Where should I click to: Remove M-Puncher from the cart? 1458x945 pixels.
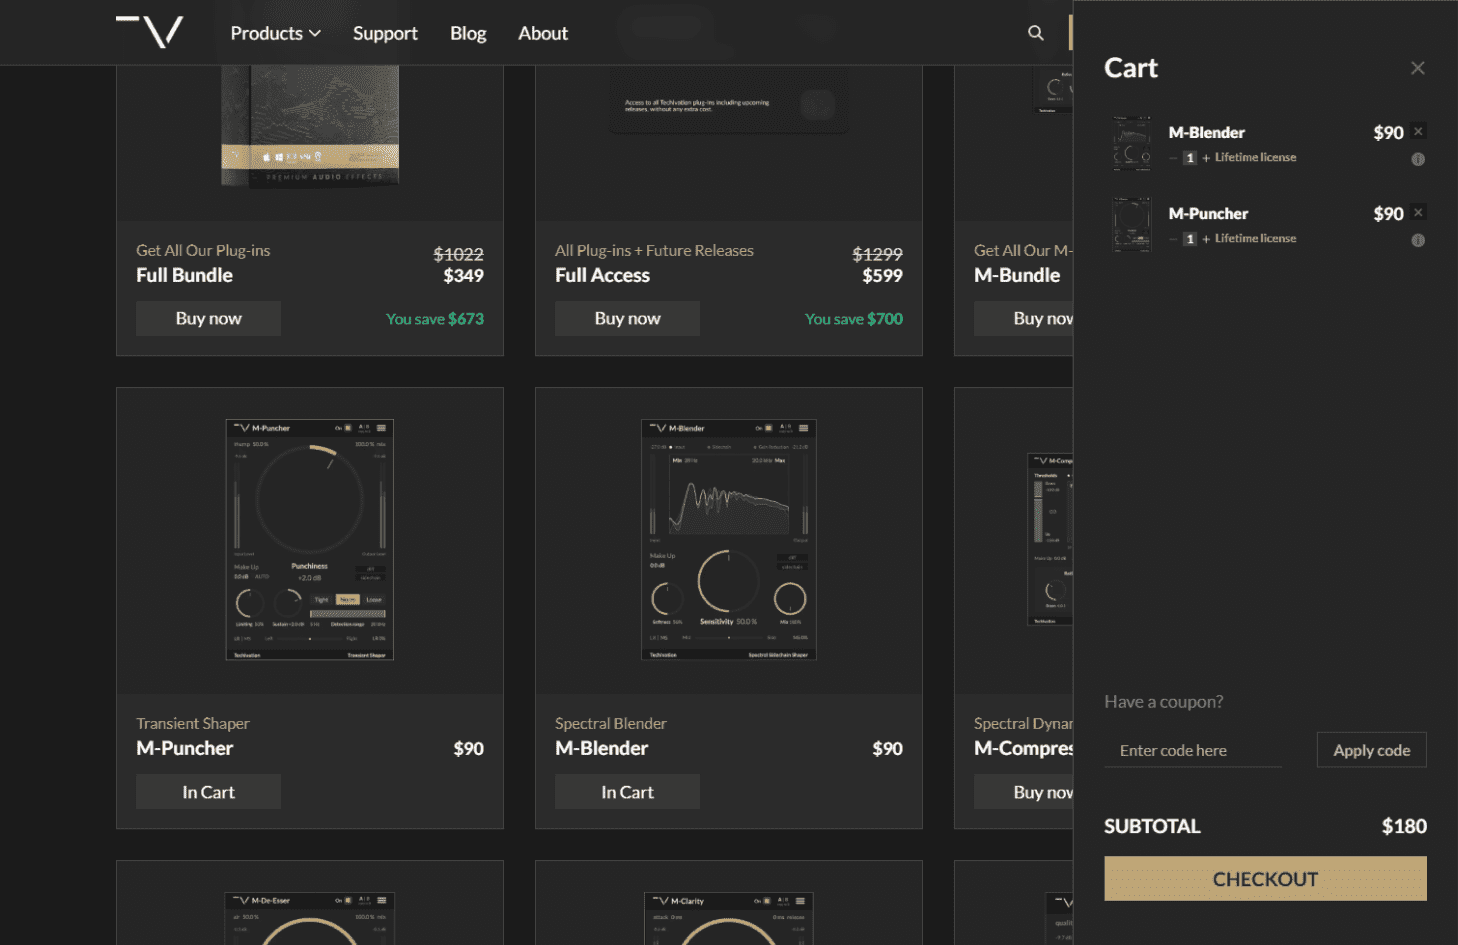[1418, 212]
